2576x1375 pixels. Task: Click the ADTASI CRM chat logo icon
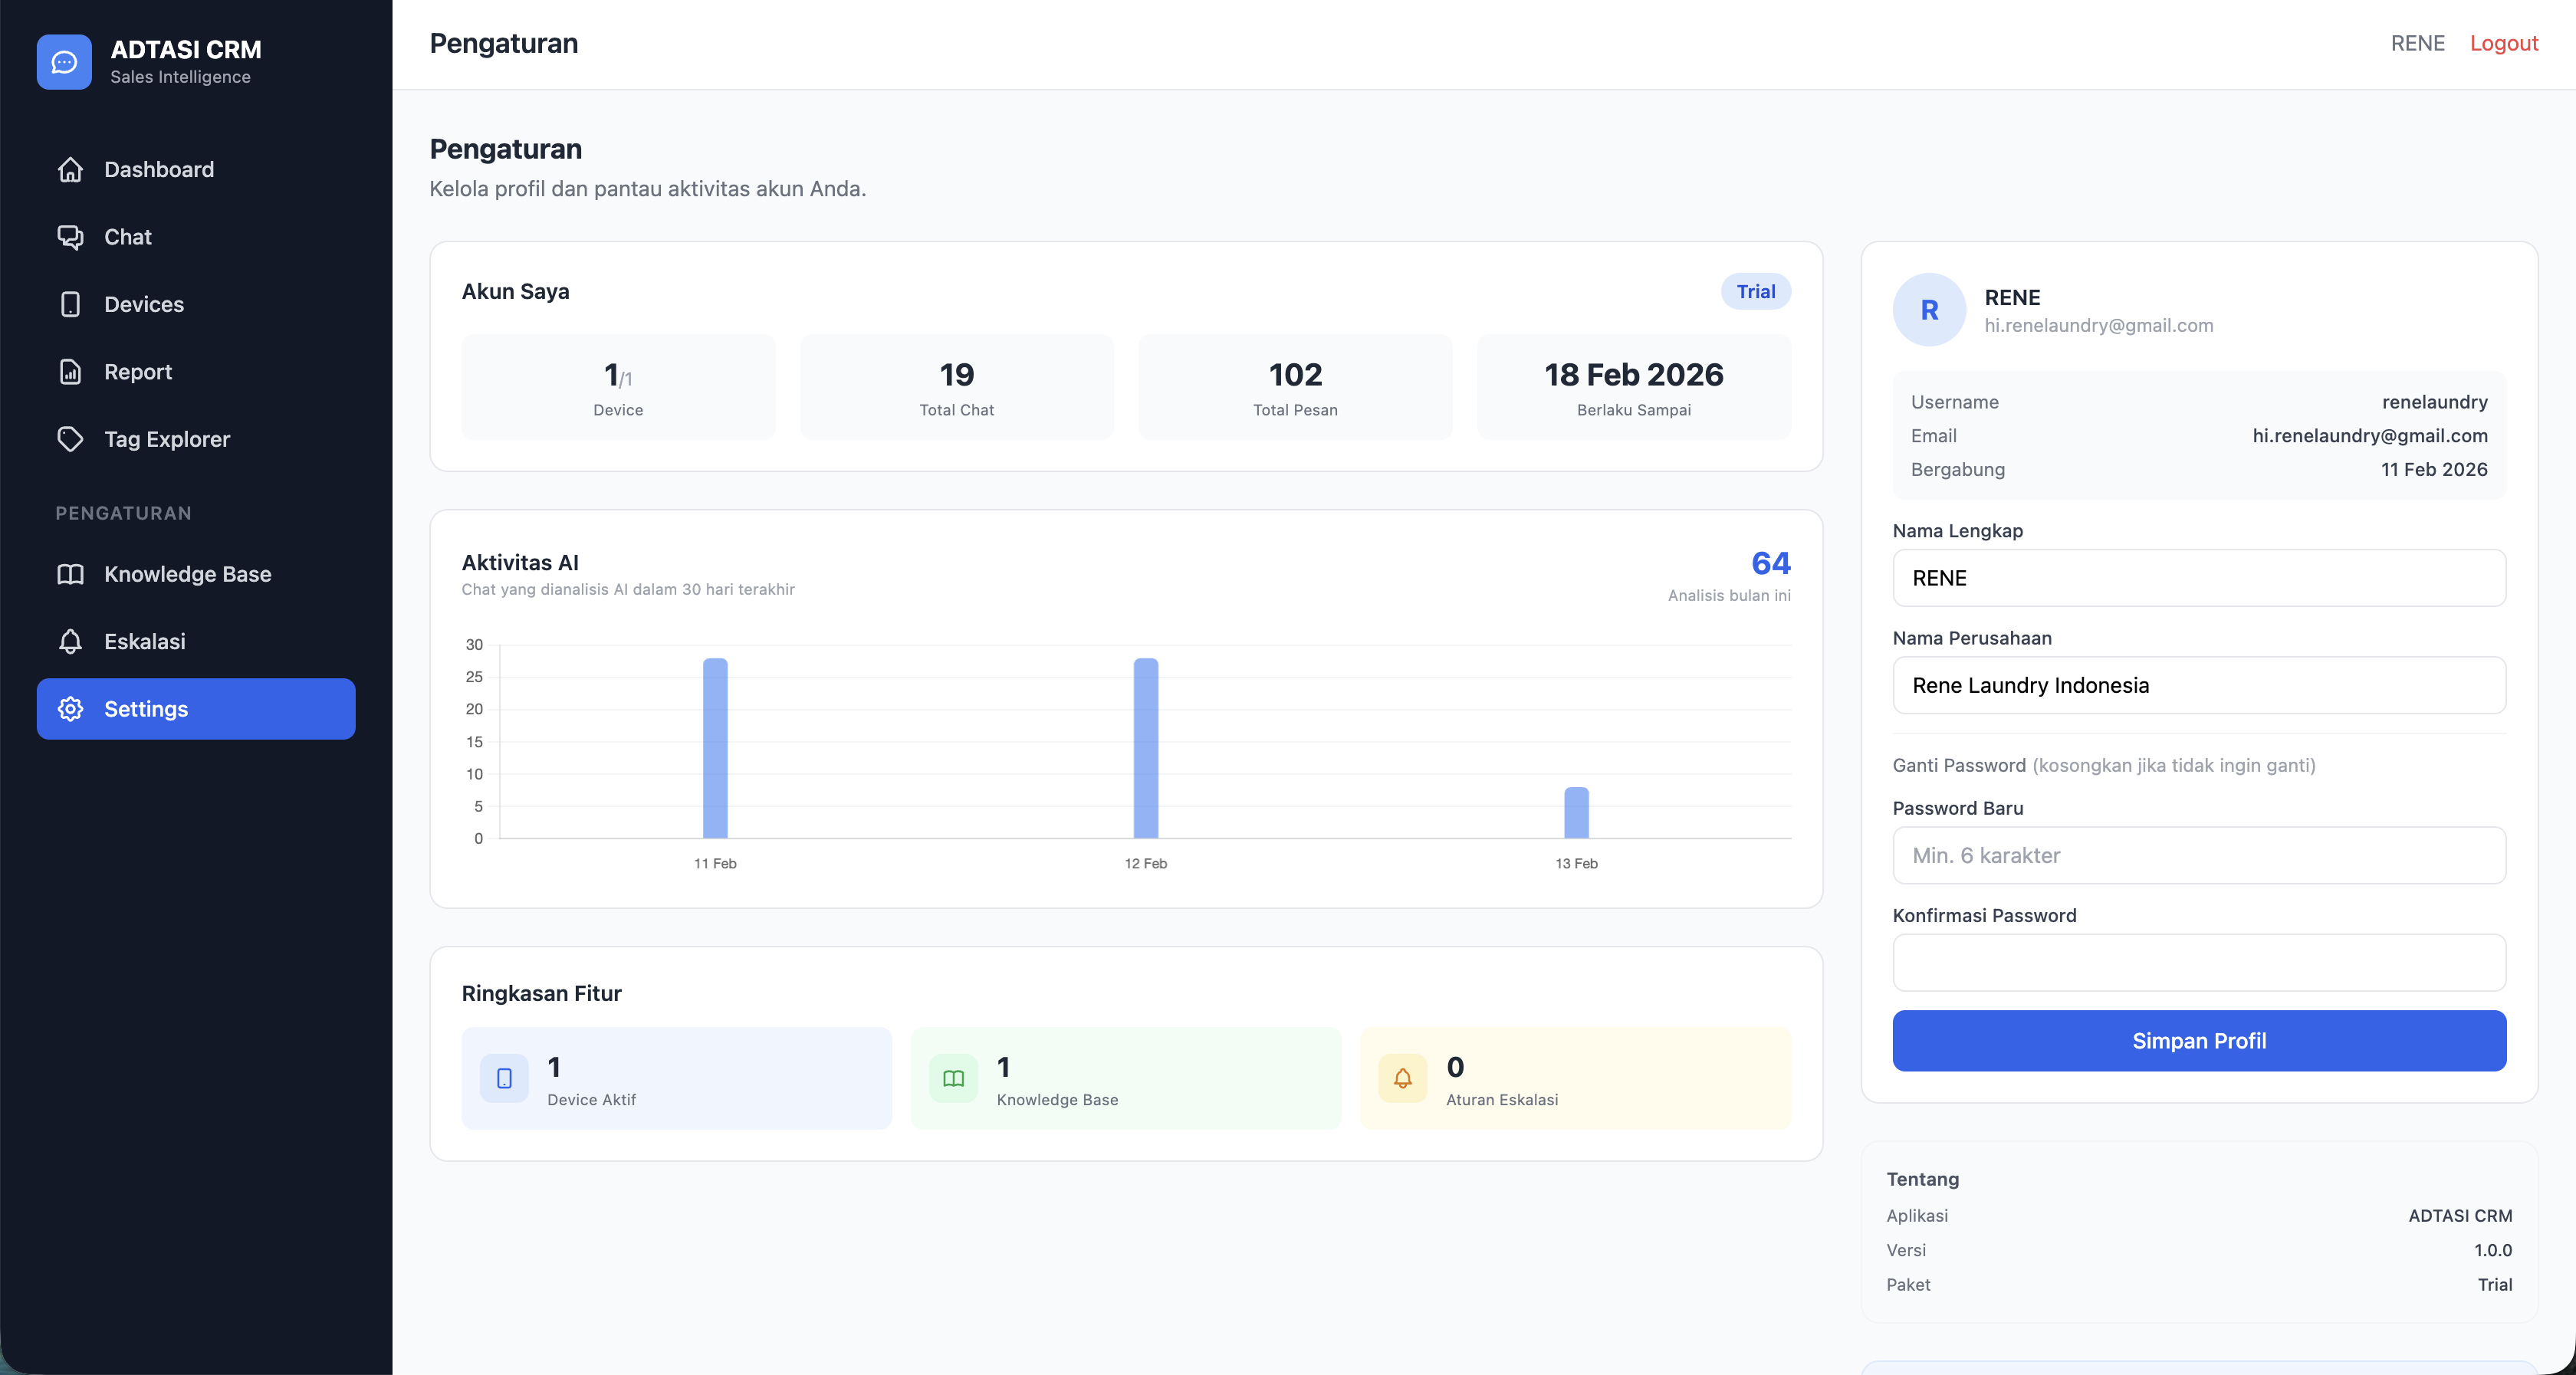coord(64,62)
